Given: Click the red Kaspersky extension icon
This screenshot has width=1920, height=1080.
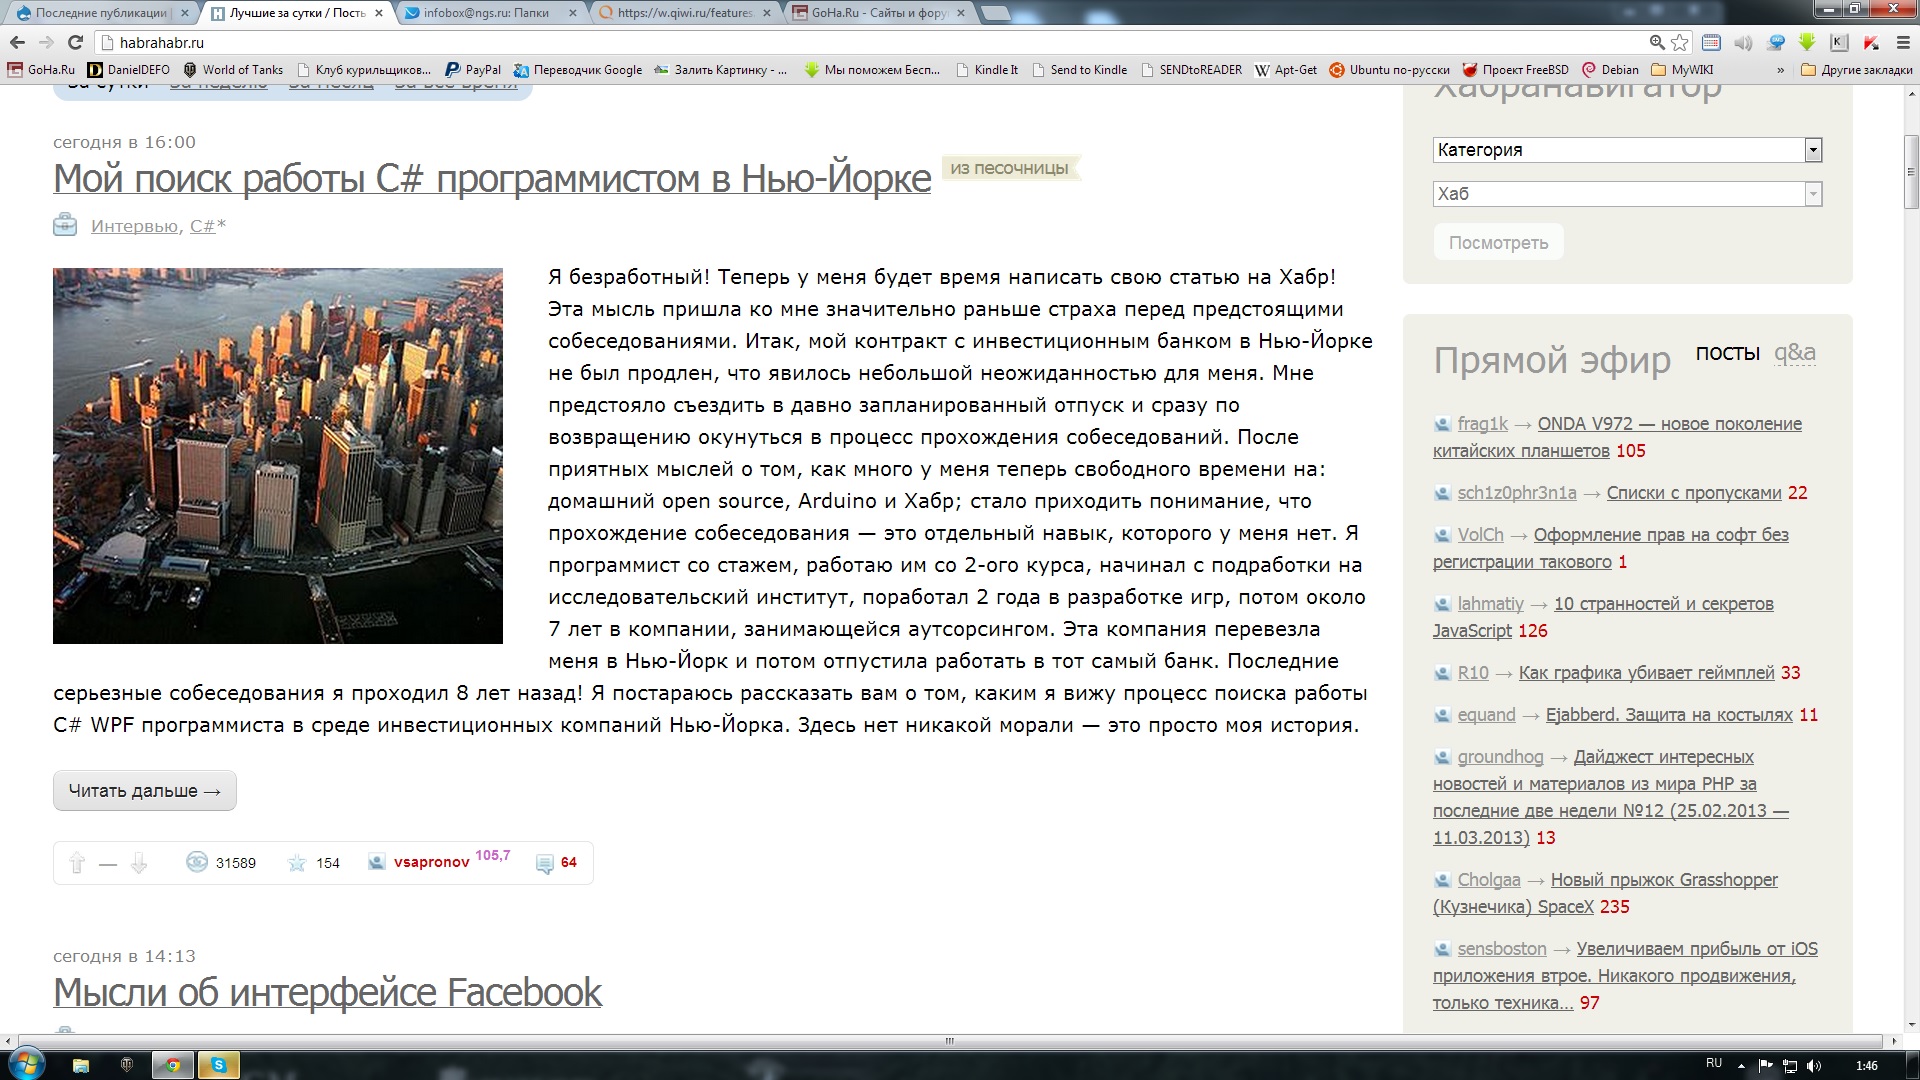Looking at the screenshot, I should click(x=1871, y=42).
